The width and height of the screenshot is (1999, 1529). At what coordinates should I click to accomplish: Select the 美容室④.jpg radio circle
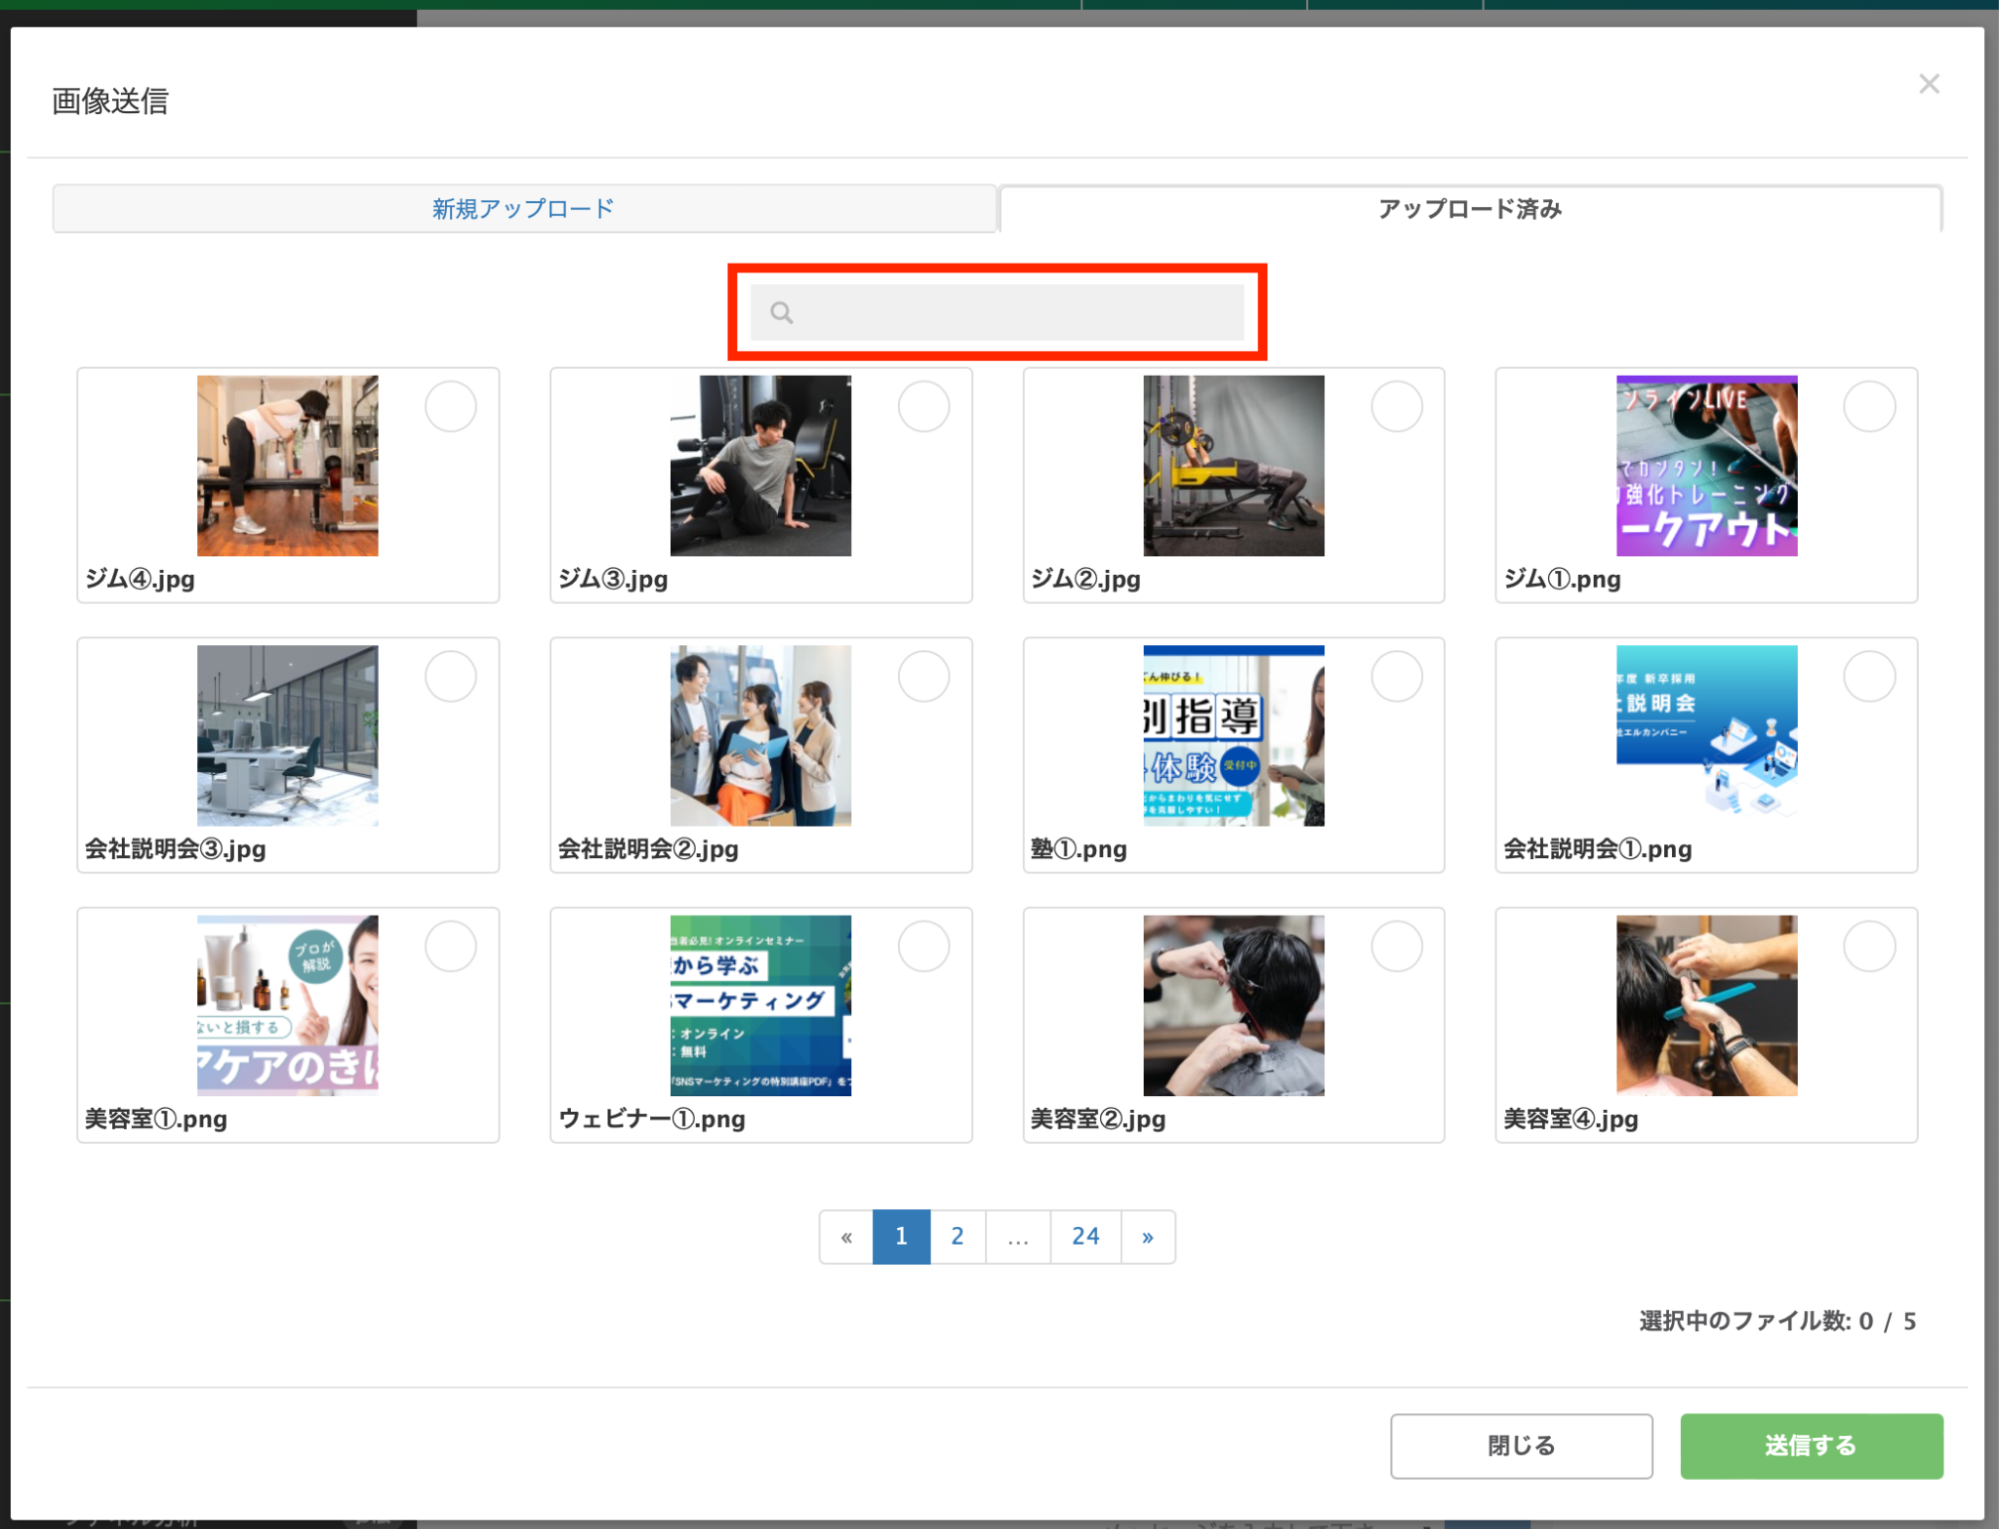coord(1868,946)
